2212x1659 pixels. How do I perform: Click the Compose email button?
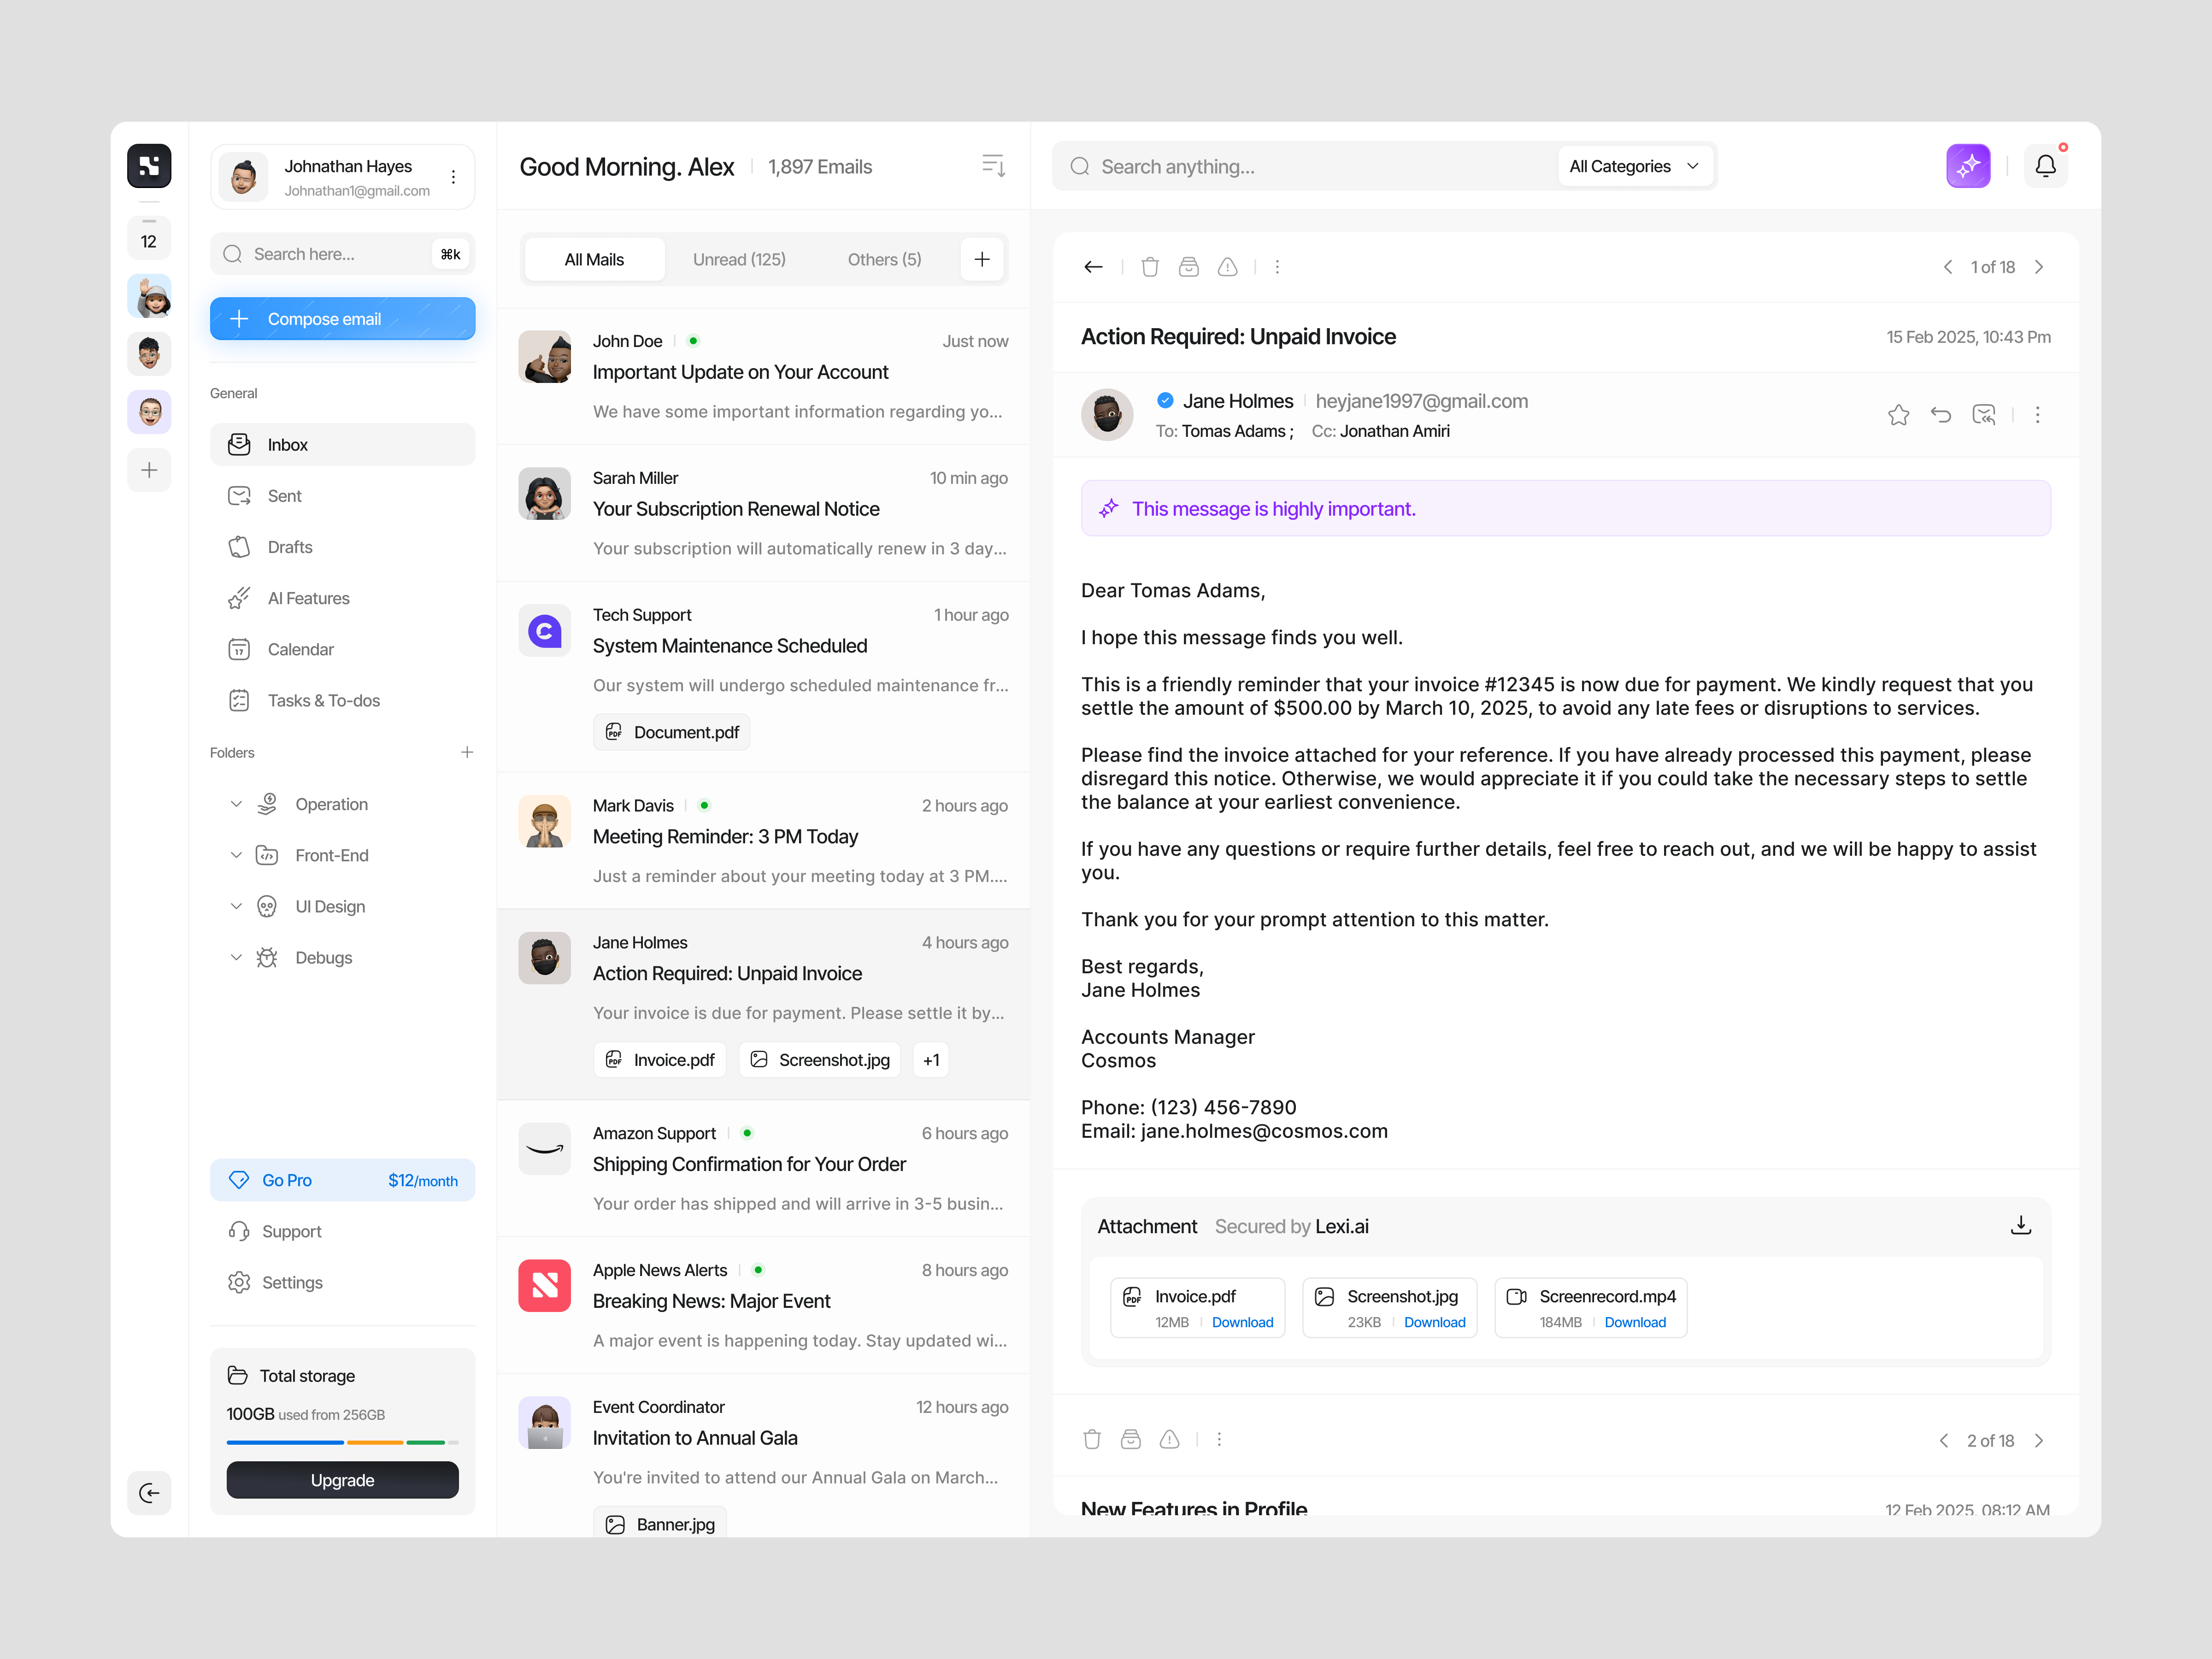342,319
